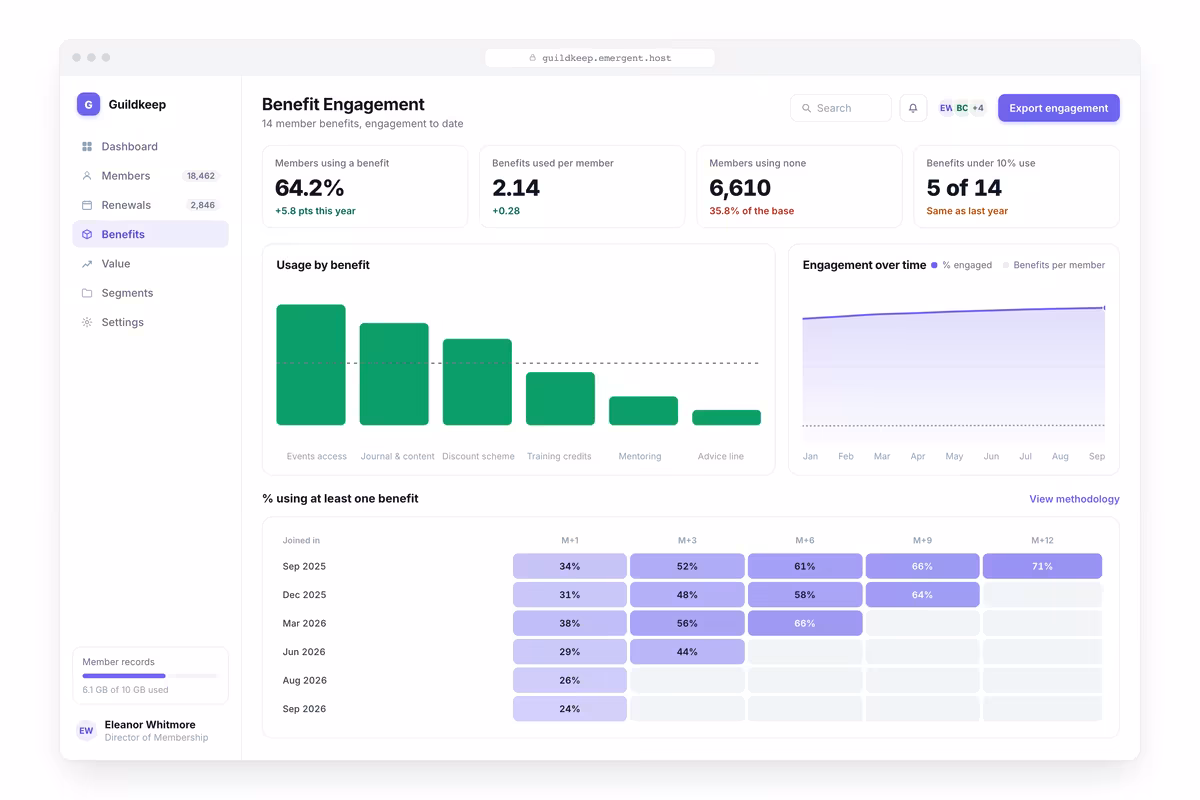Click the Segments folder icon
Screen dimensions: 1200x800
(87, 293)
